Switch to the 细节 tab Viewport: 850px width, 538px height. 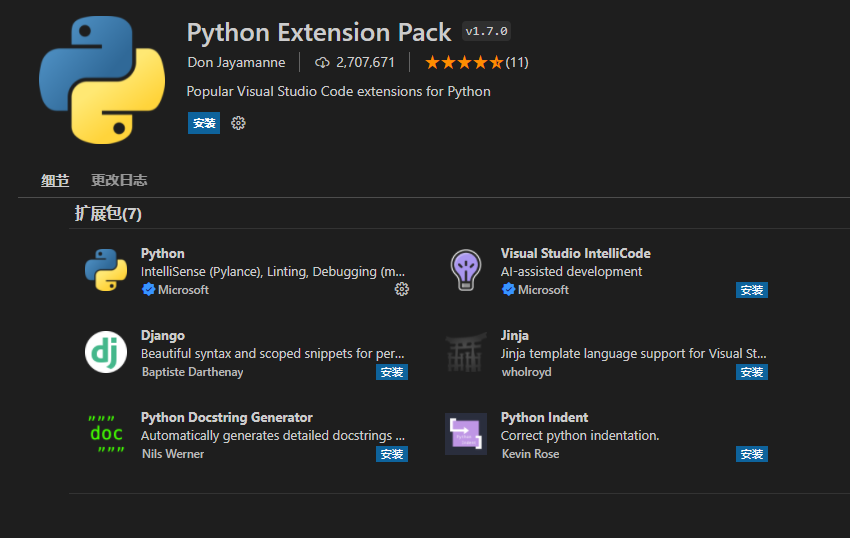(55, 180)
